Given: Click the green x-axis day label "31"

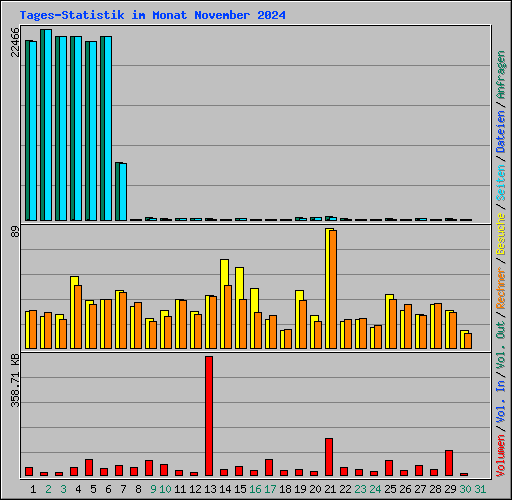Looking at the screenshot, I should tap(480, 489).
